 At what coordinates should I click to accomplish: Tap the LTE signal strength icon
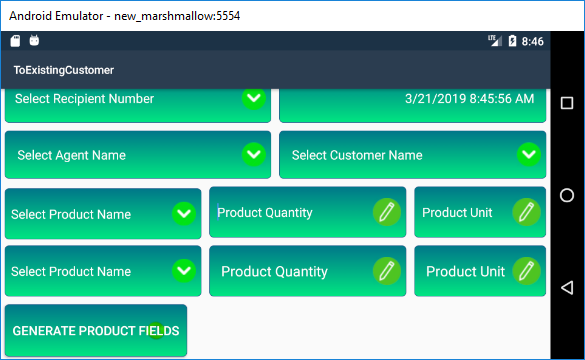click(x=495, y=41)
